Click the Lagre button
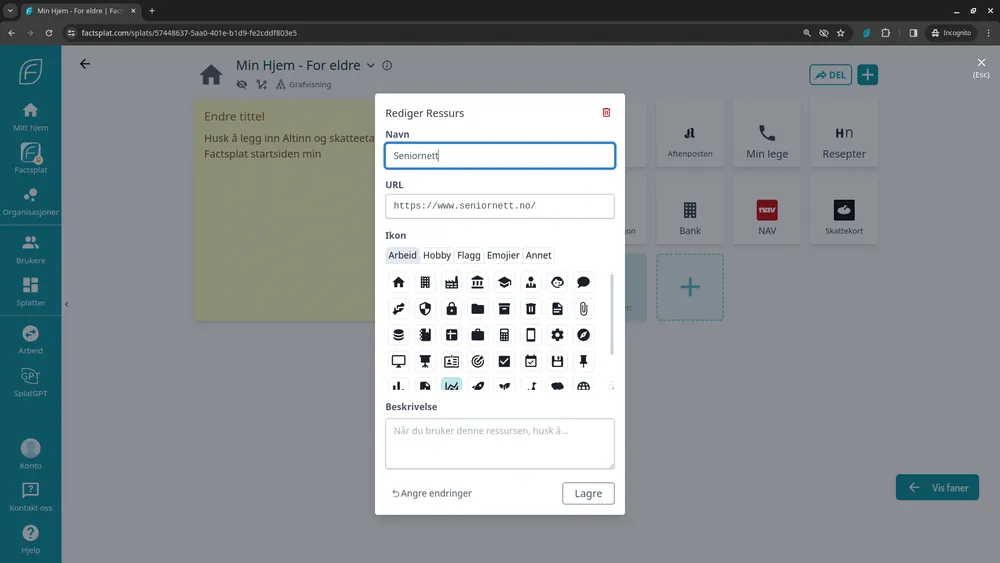Viewport: 1000px width, 563px height. (588, 493)
